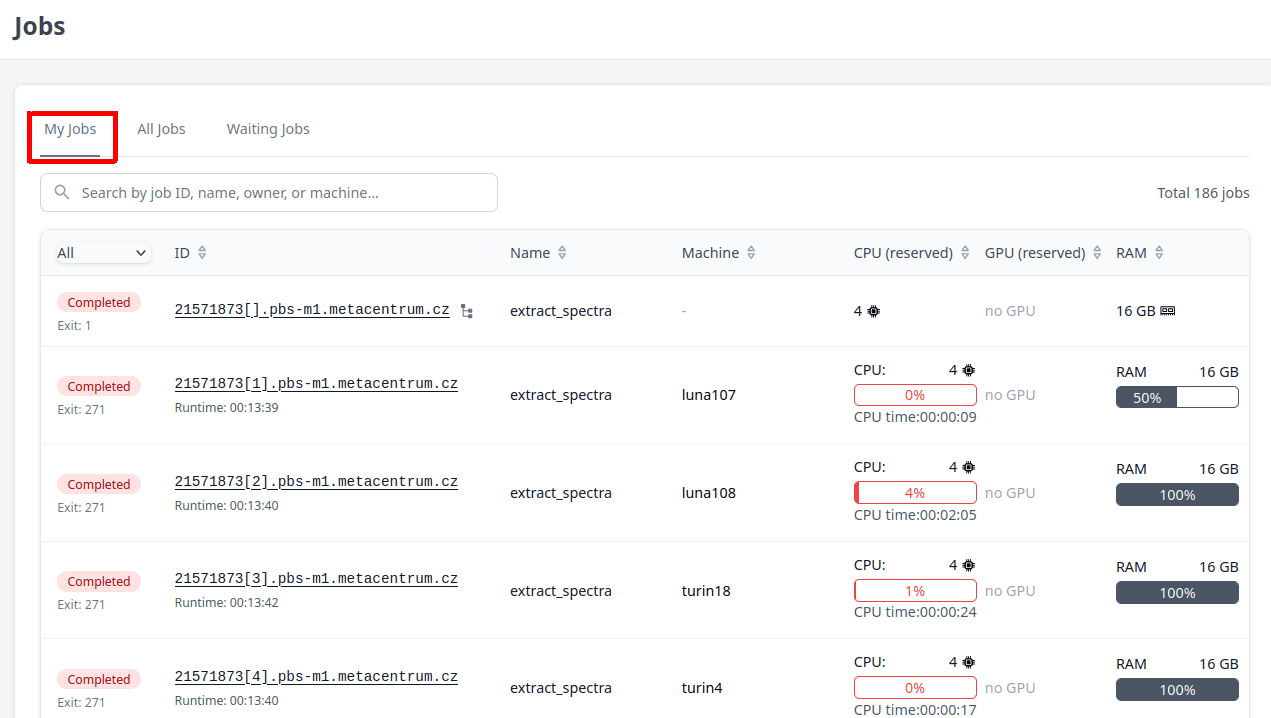Click the CPU chip icon in turin4 row
This screenshot has width=1271, height=718.
(968, 662)
